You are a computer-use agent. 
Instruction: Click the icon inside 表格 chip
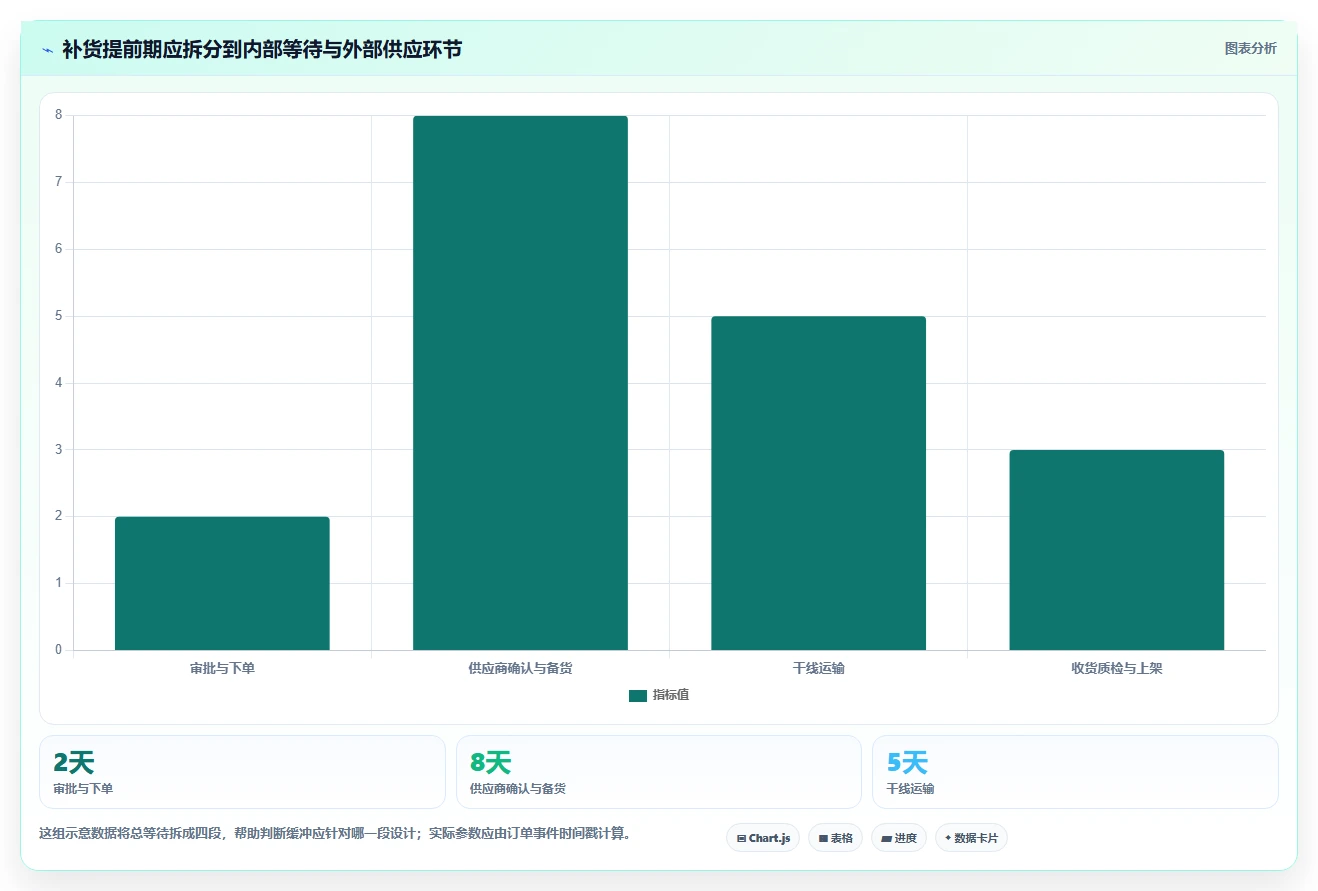coord(823,839)
